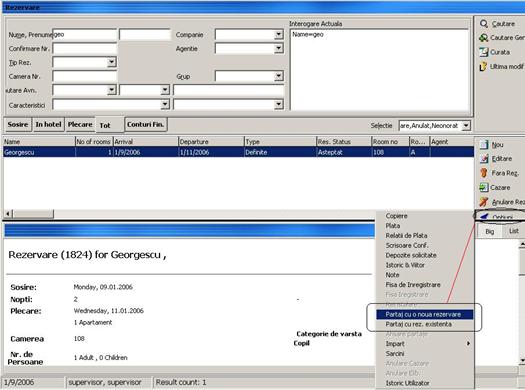Click the Ultima modif icon

point(483,67)
